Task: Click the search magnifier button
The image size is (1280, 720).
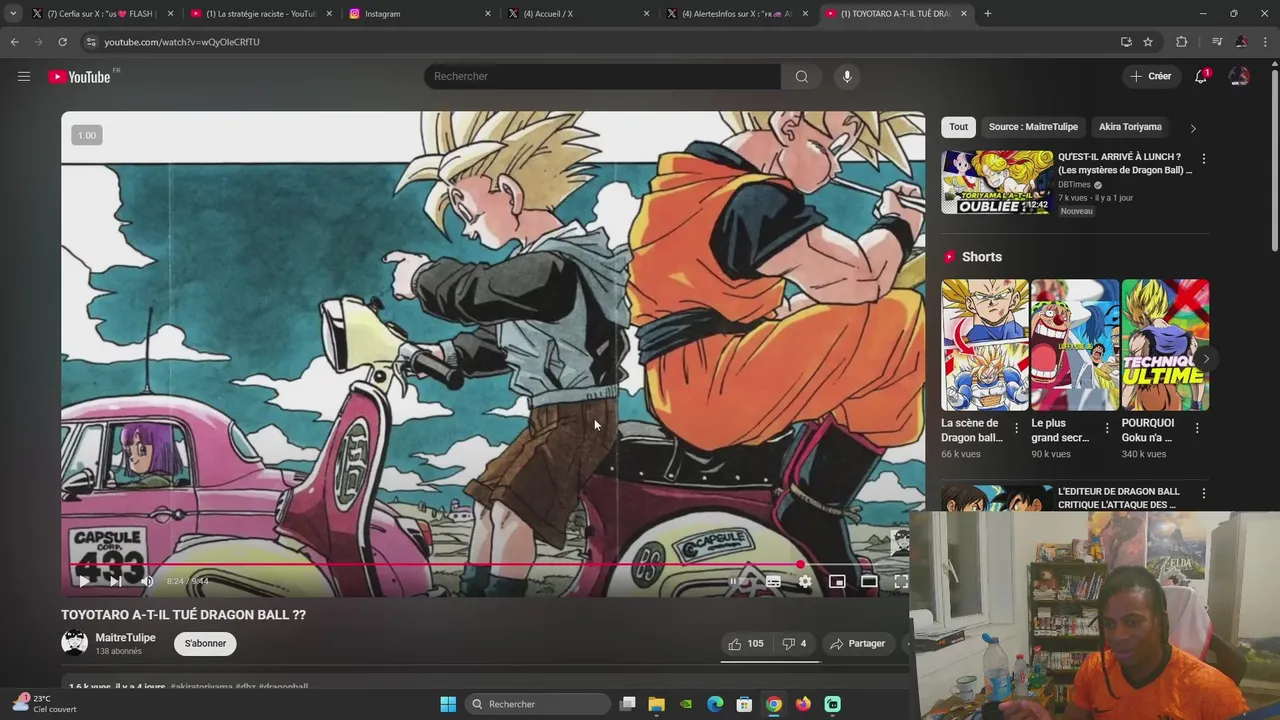Action: (x=801, y=76)
